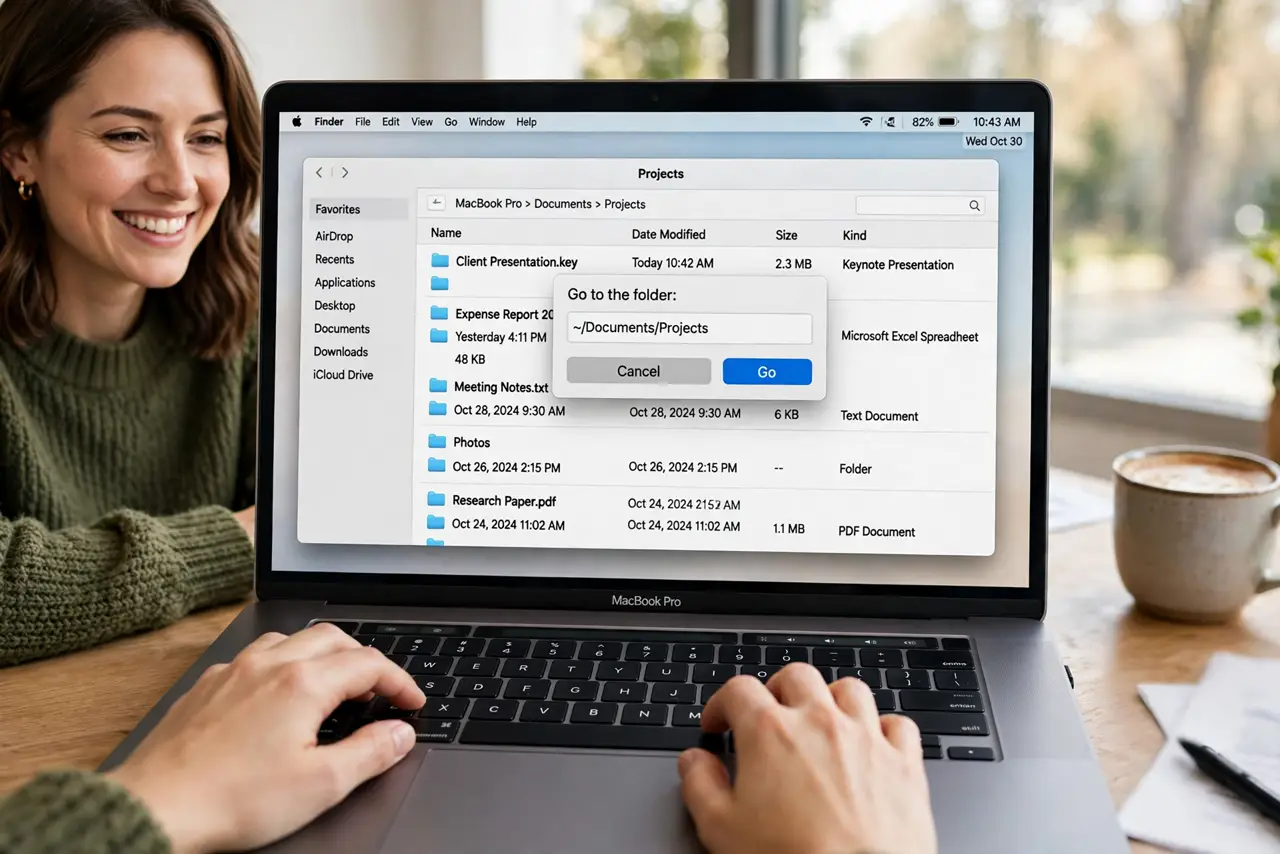Open the Apple menu
This screenshot has width=1280, height=854.
[x=296, y=122]
